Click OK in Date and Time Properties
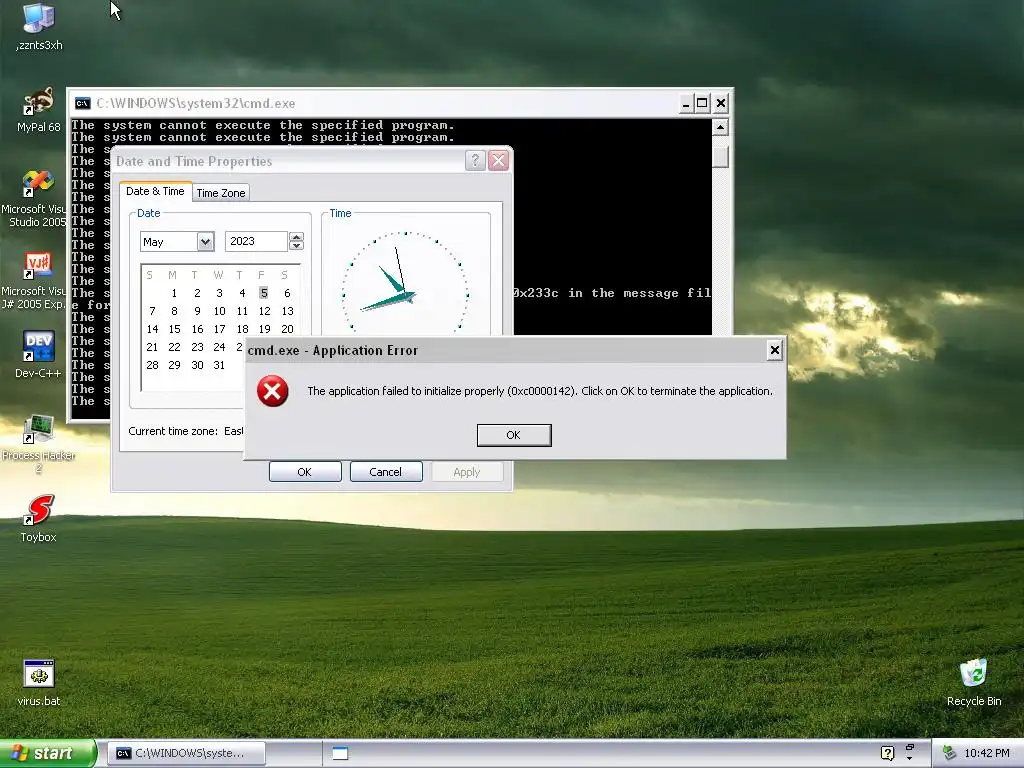The height and width of the screenshot is (768, 1024). click(x=305, y=472)
